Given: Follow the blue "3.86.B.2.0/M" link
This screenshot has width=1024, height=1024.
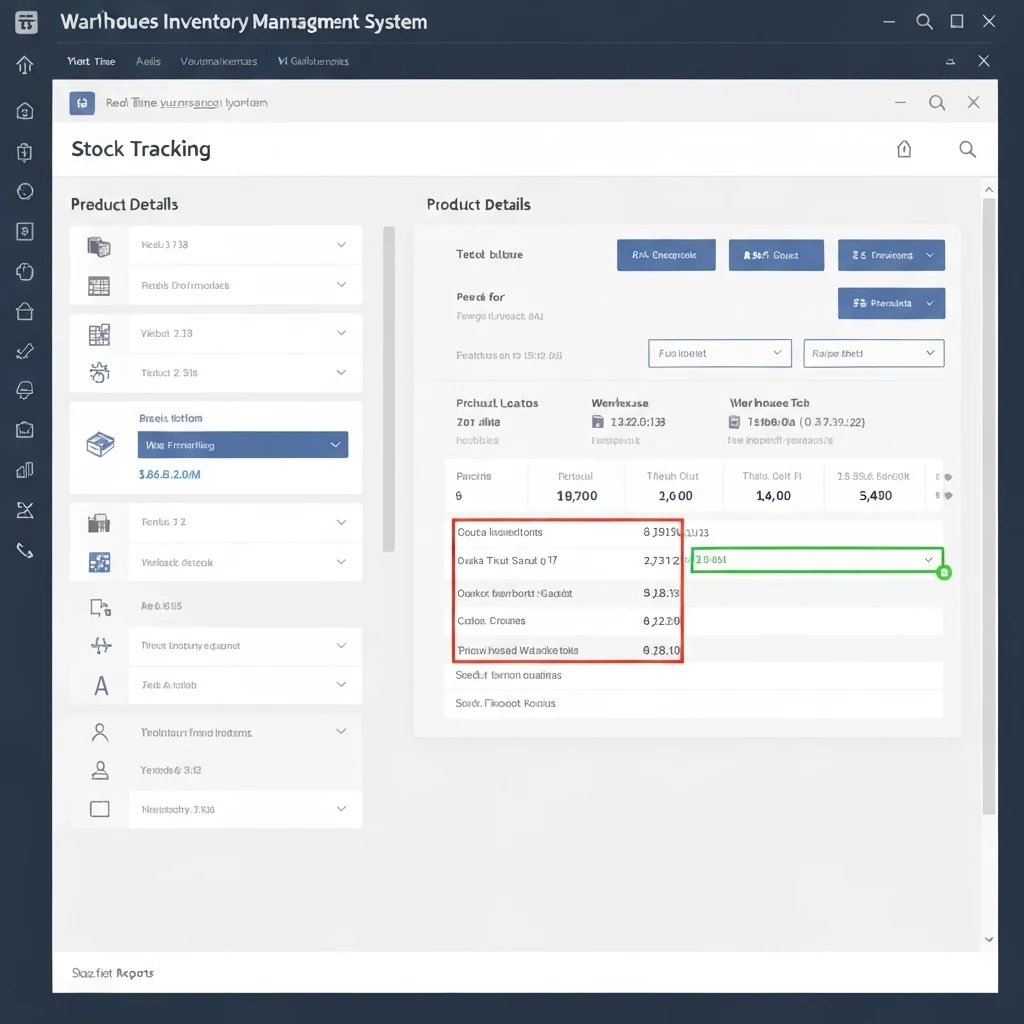Looking at the screenshot, I should [x=170, y=475].
